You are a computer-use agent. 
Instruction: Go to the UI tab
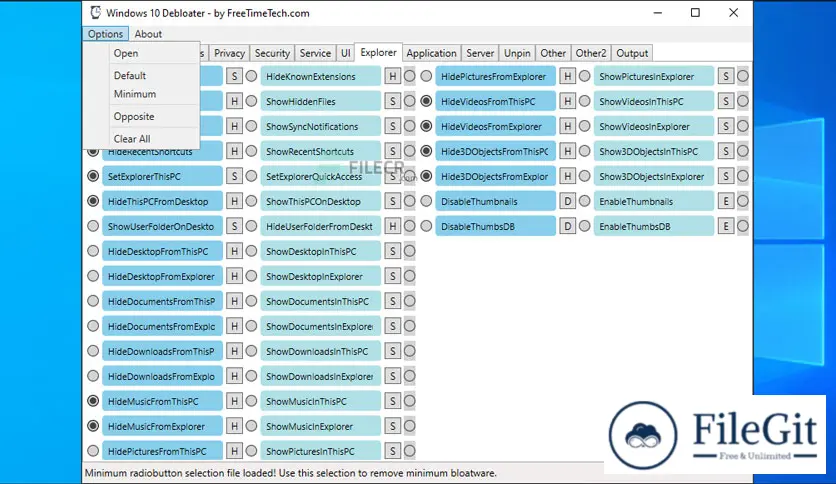click(345, 53)
